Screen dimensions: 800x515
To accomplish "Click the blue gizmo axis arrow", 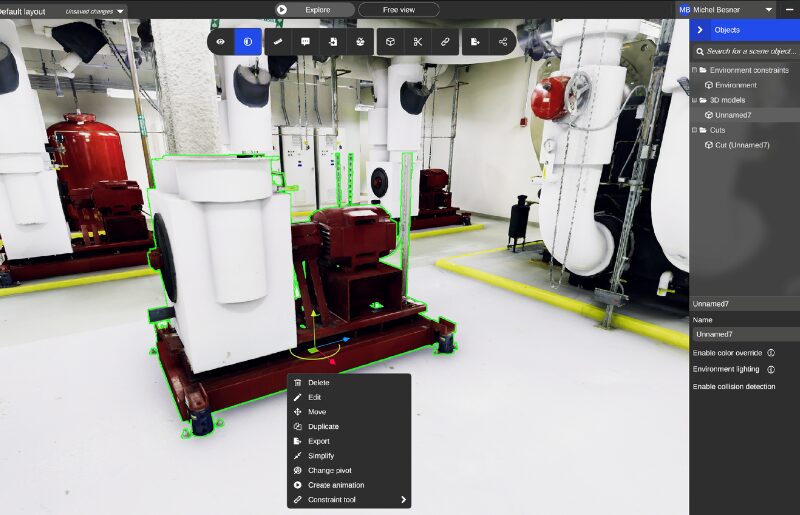I will [x=346, y=339].
